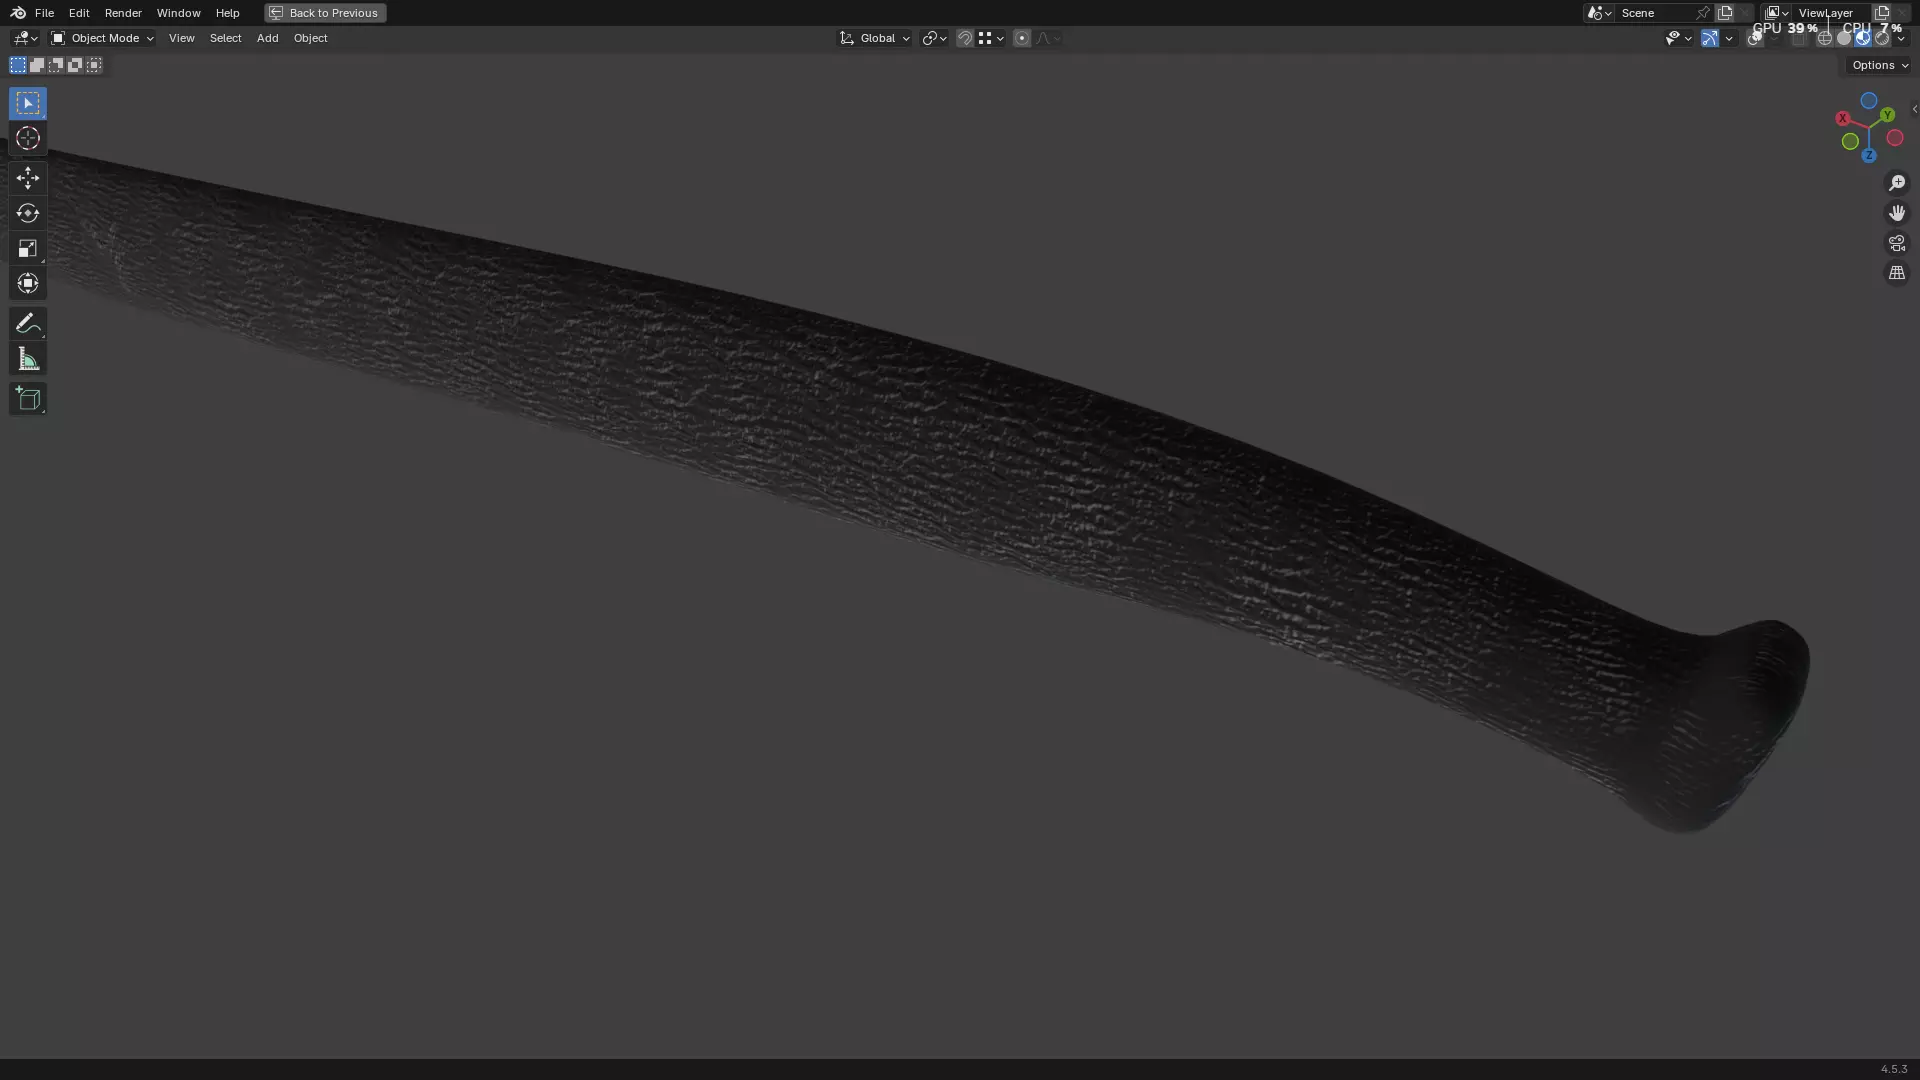Toggle perspective/orthographic grid view
Screen dimensions: 1920x1080
pyautogui.click(x=1897, y=273)
